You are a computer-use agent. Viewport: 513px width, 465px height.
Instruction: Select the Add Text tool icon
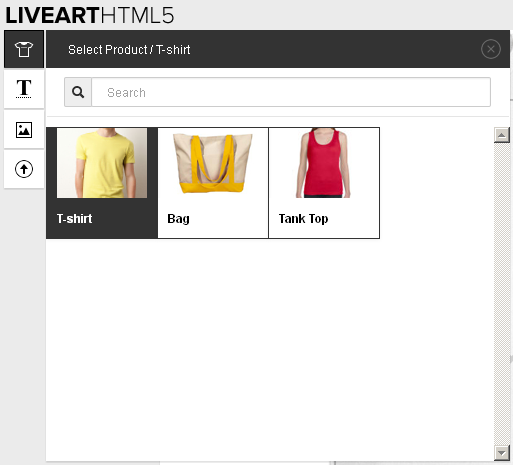(24, 89)
